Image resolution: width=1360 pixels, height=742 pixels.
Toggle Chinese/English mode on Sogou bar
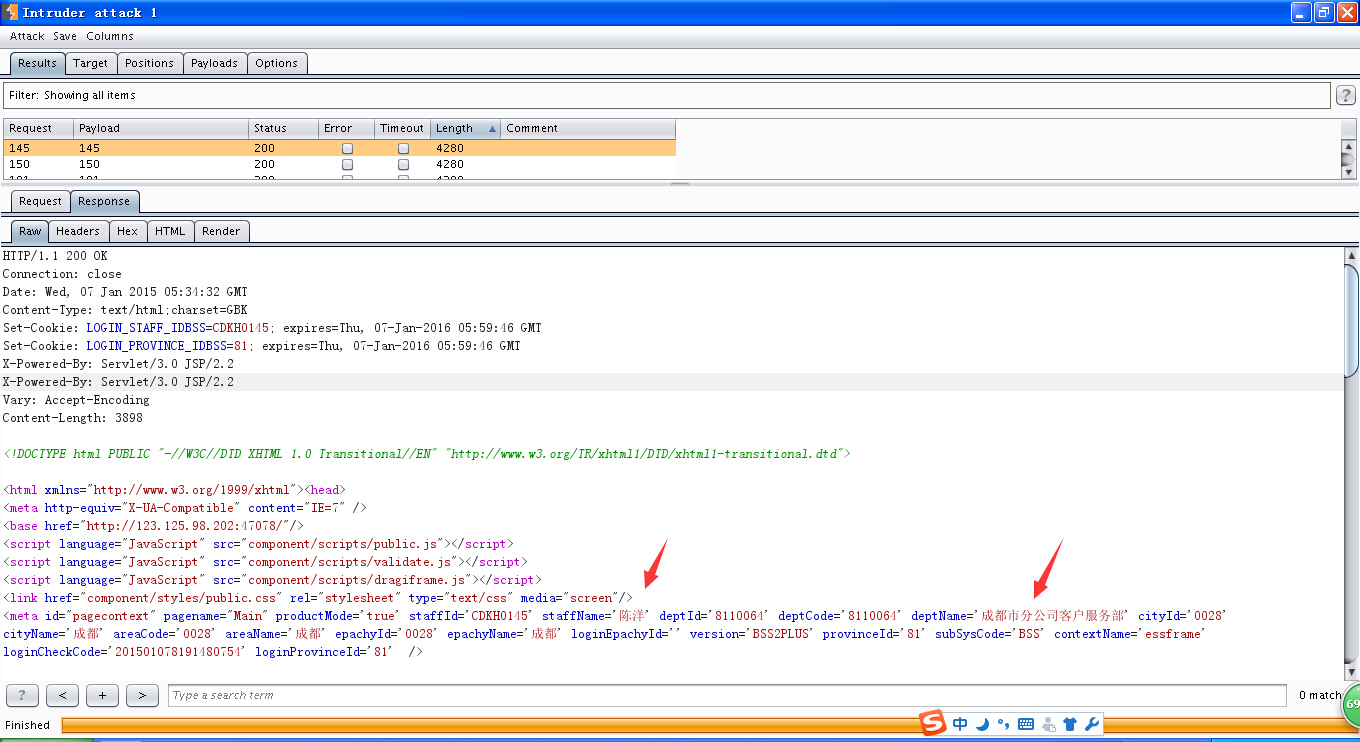[960, 724]
